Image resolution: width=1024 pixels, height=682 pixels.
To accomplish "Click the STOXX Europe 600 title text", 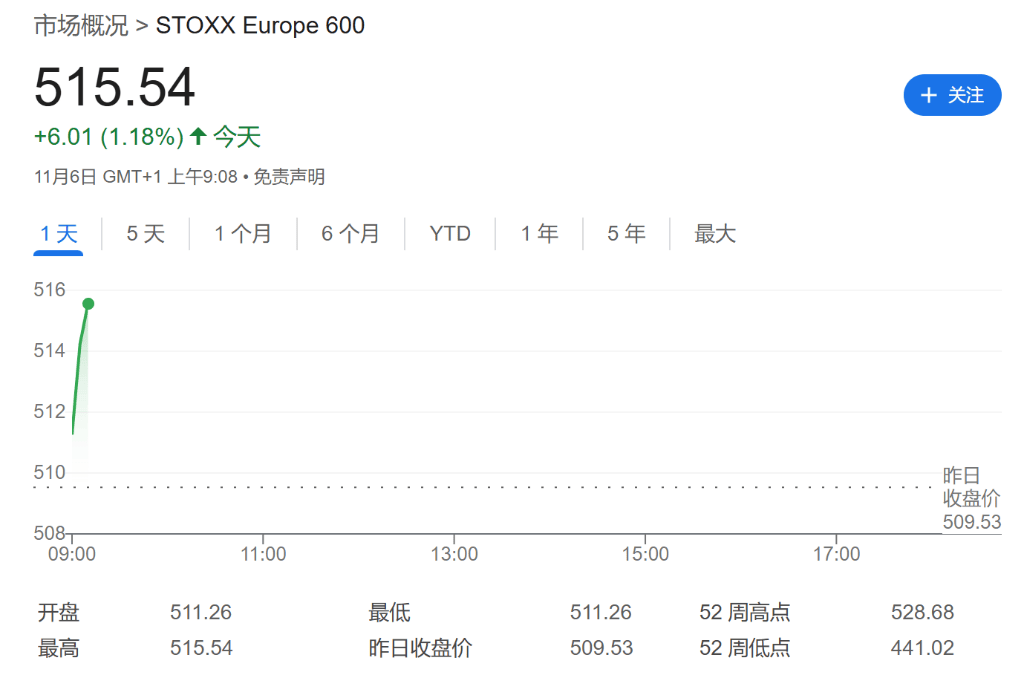I will coord(260,26).
